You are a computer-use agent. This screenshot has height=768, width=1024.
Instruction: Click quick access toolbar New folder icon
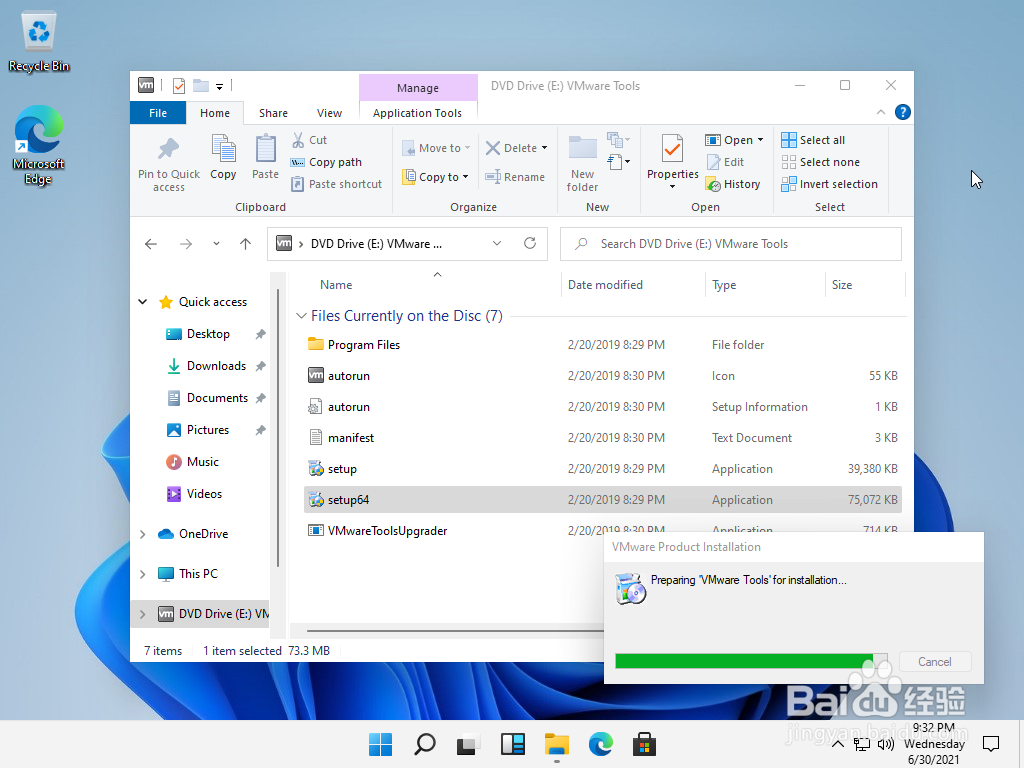coord(200,86)
